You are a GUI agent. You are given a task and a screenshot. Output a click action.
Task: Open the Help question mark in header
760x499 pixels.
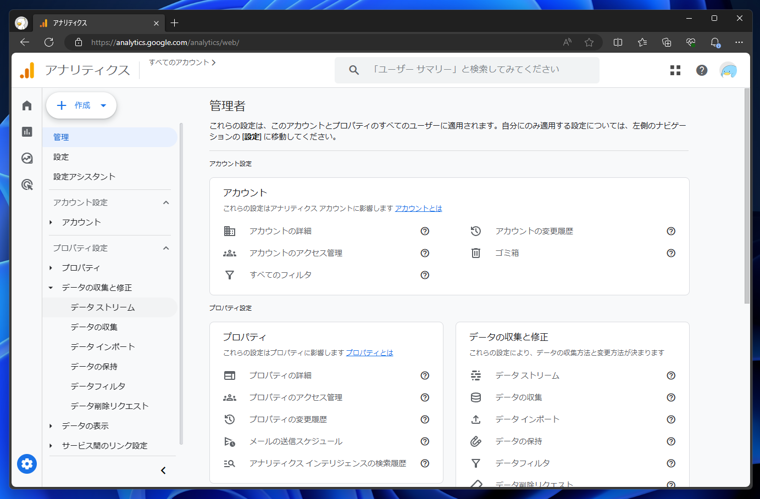pos(701,70)
